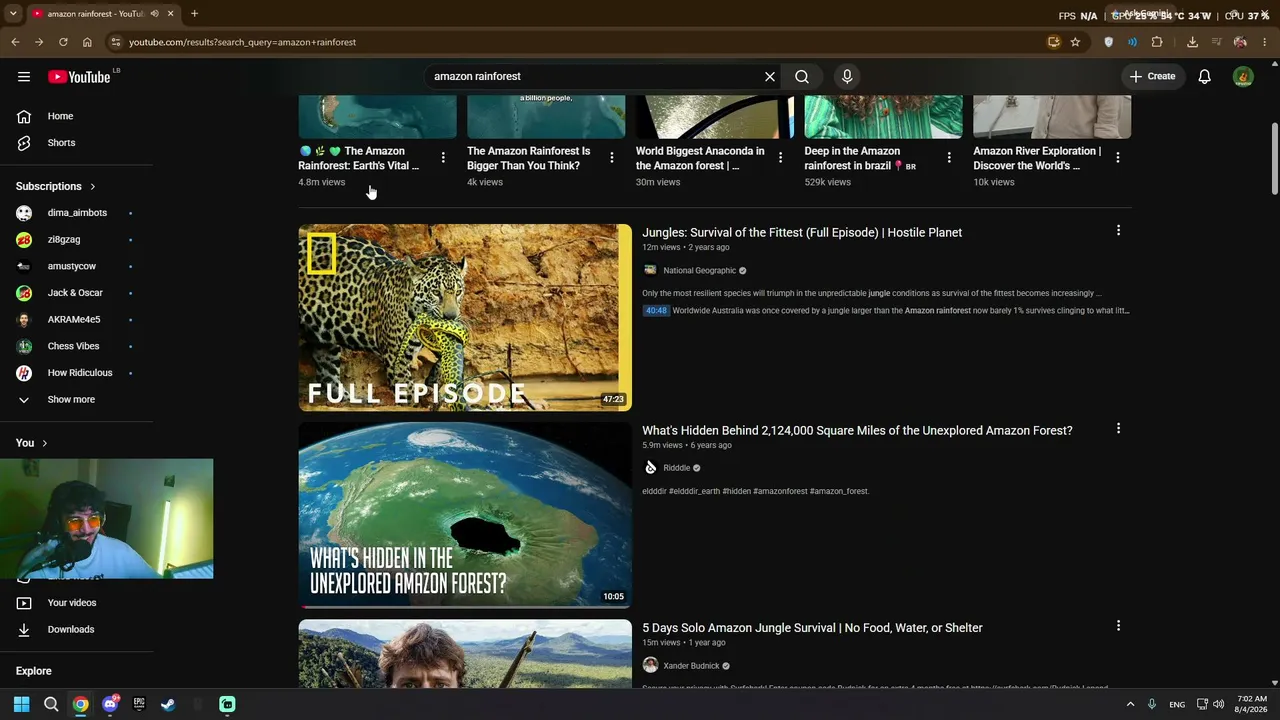Clear the search box with the X icon
1280x720 pixels.
pyautogui.click(x=770, y=77)
